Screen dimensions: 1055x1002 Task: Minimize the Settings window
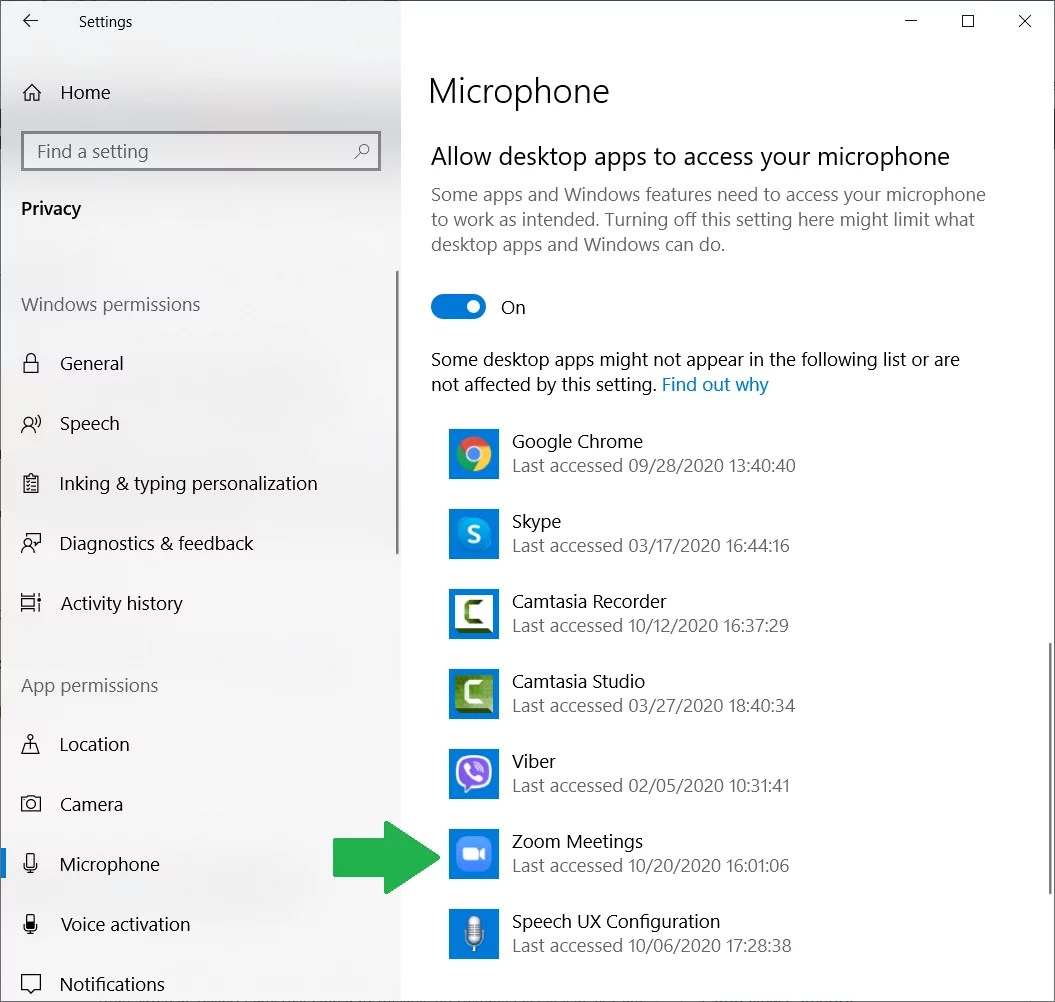pyautogui.click(x=911, y=21)
